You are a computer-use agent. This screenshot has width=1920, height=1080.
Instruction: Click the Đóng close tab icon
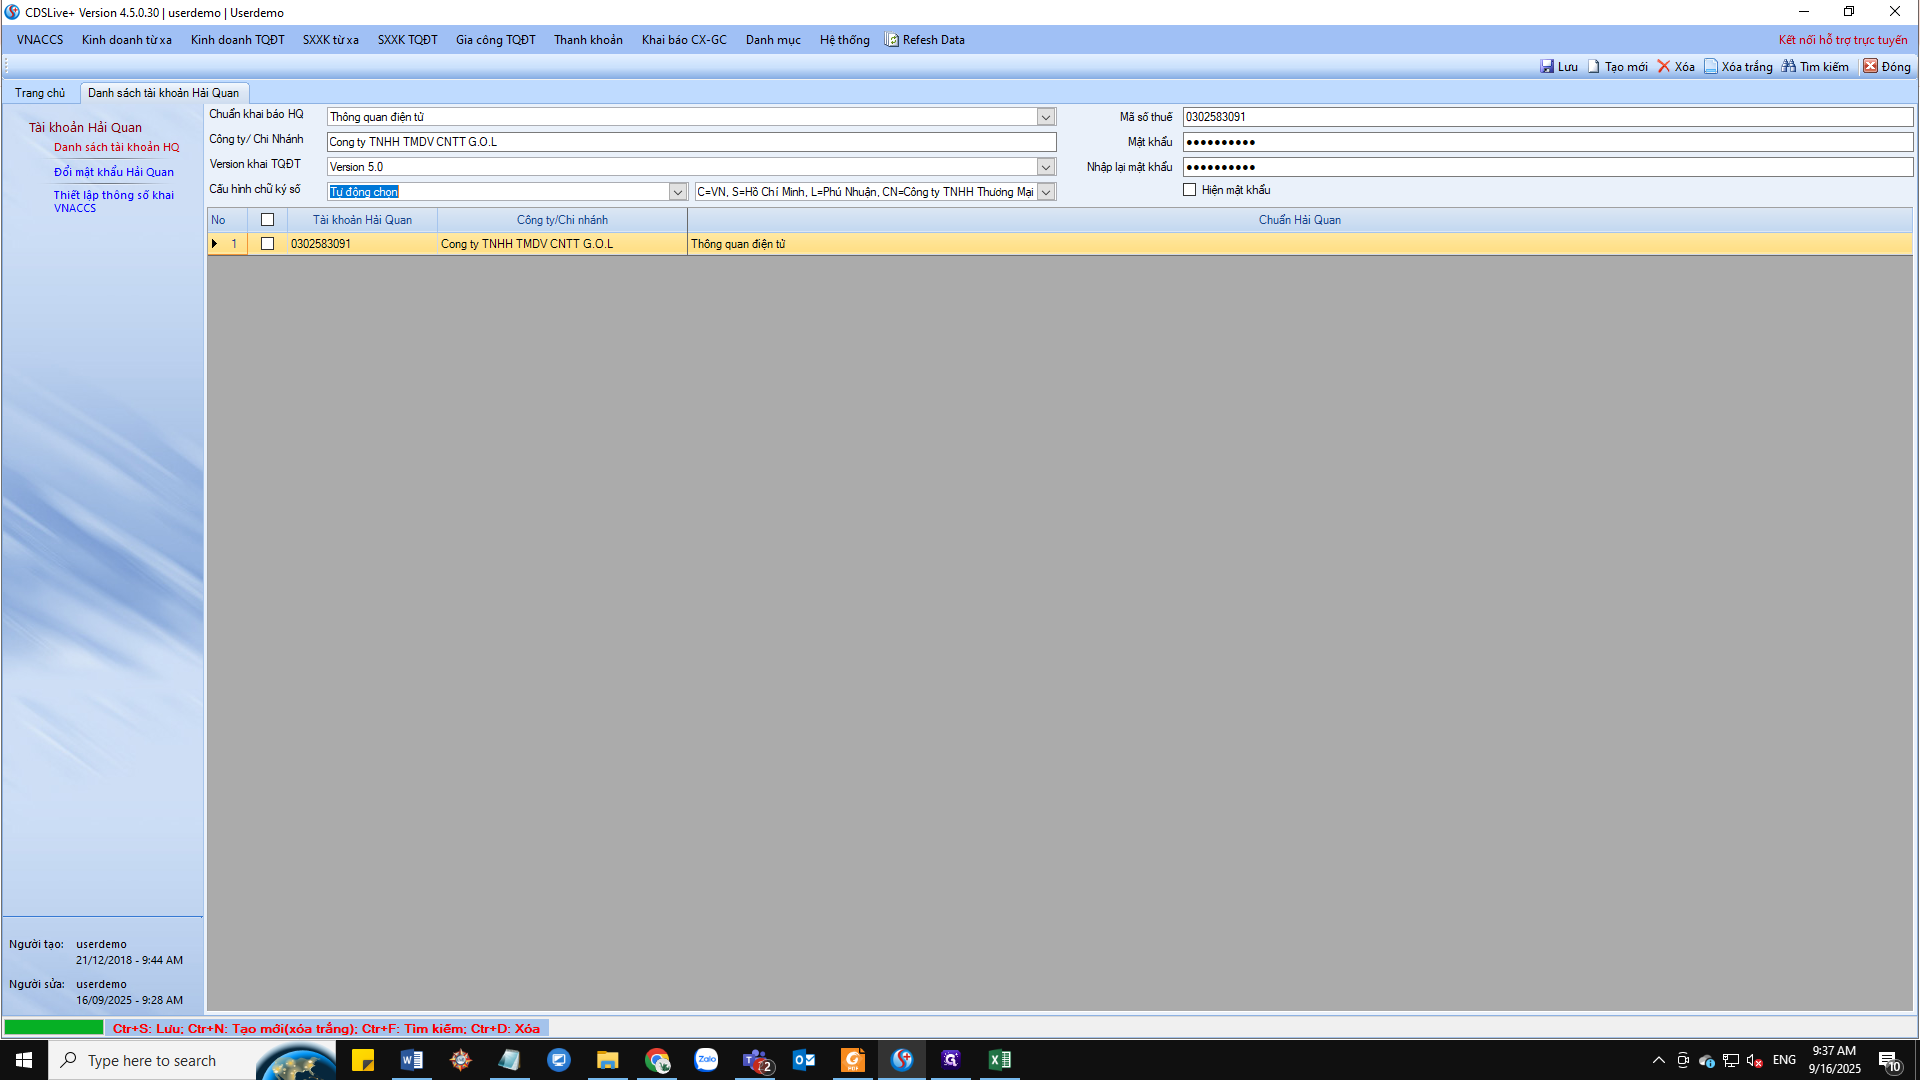pyautogui.click(x=1870, y=67)
